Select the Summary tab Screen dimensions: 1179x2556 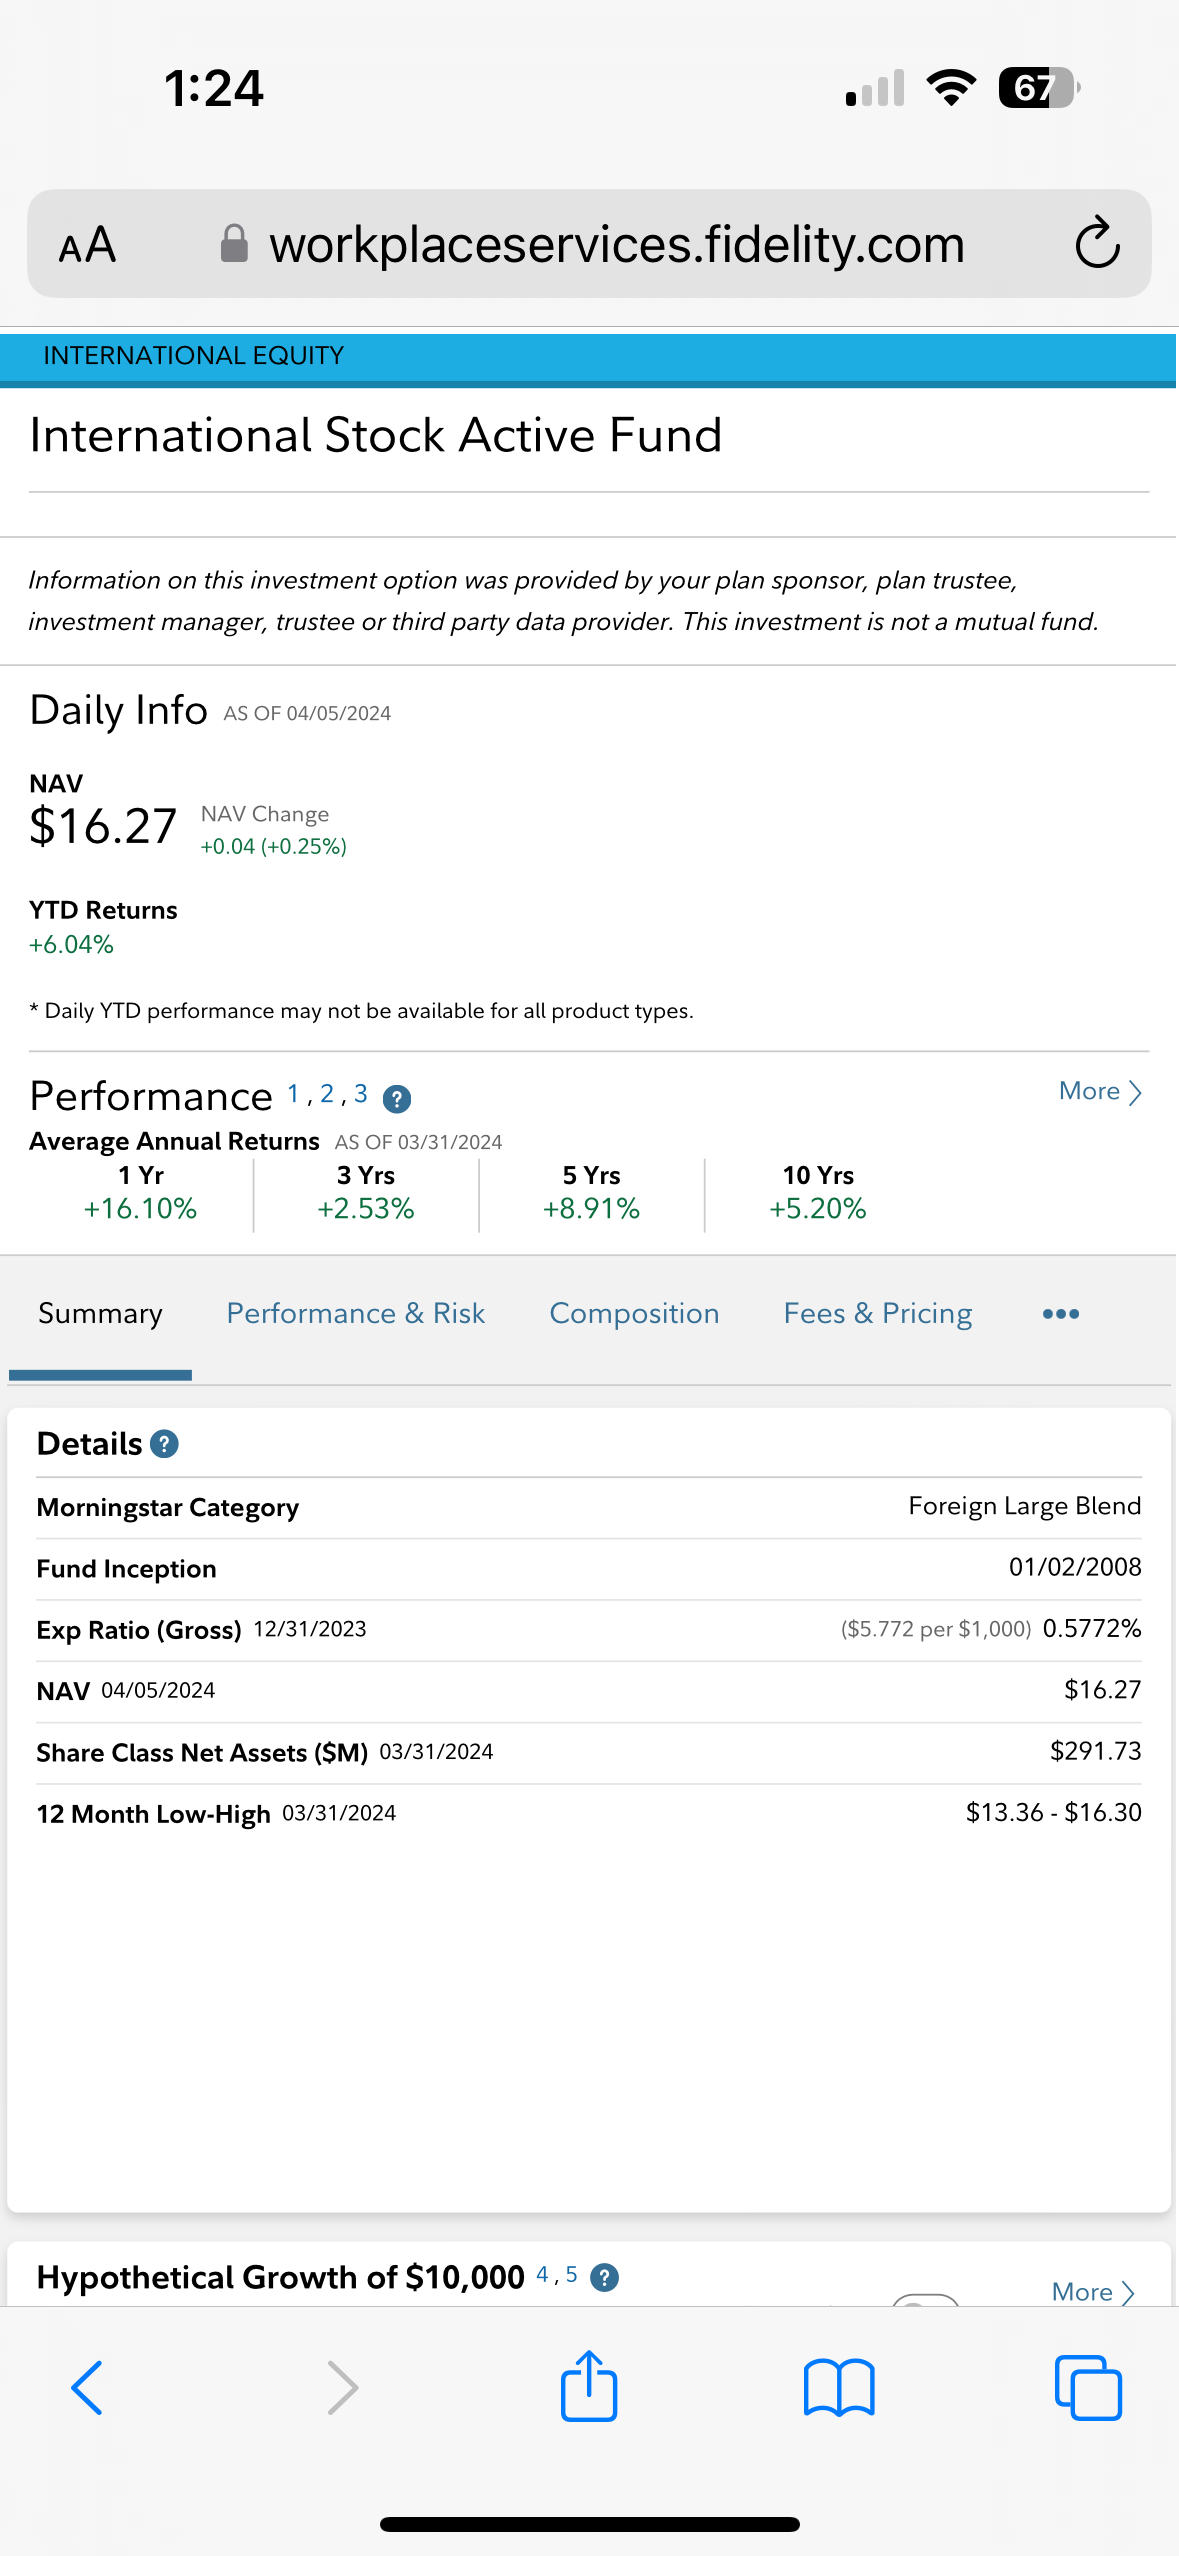click(x=100, y=1314)
